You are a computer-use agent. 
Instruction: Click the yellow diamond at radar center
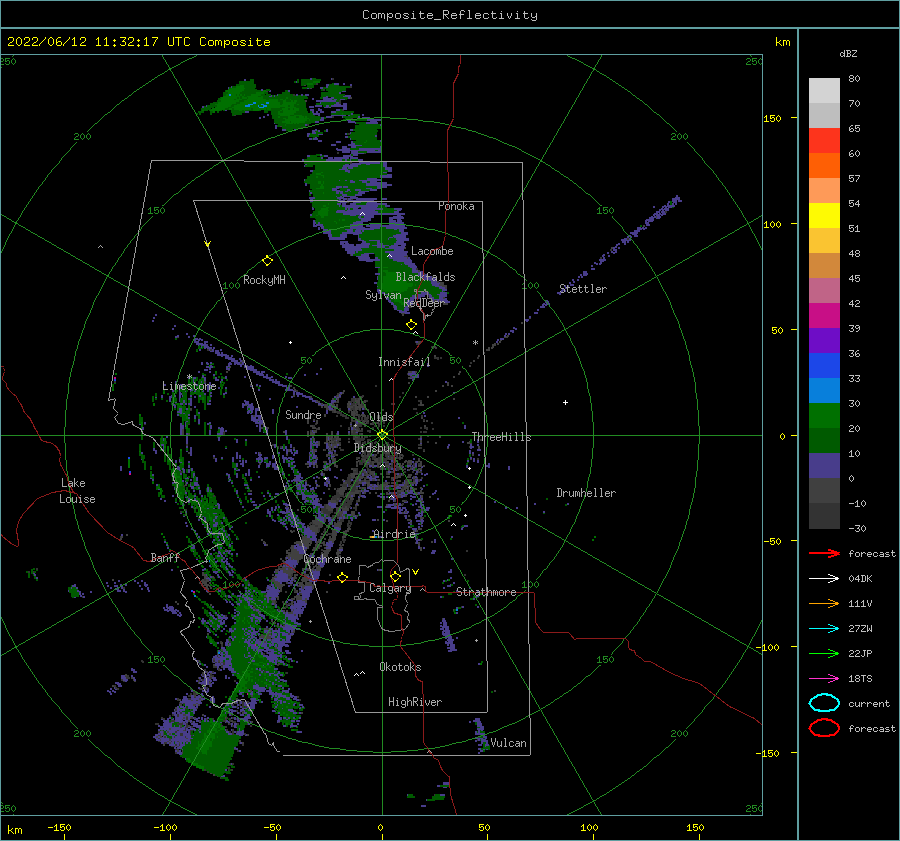[x=382, y=435]
